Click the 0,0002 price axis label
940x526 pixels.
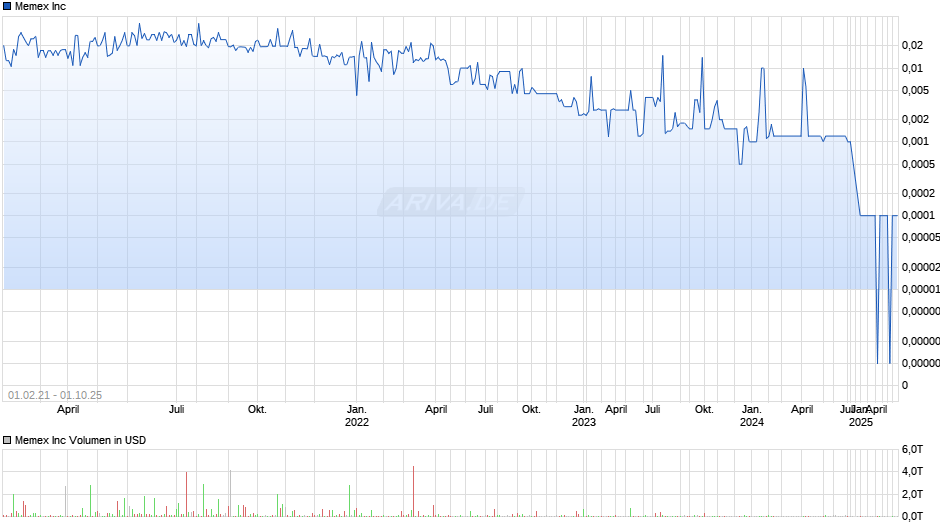coord(918,193)
